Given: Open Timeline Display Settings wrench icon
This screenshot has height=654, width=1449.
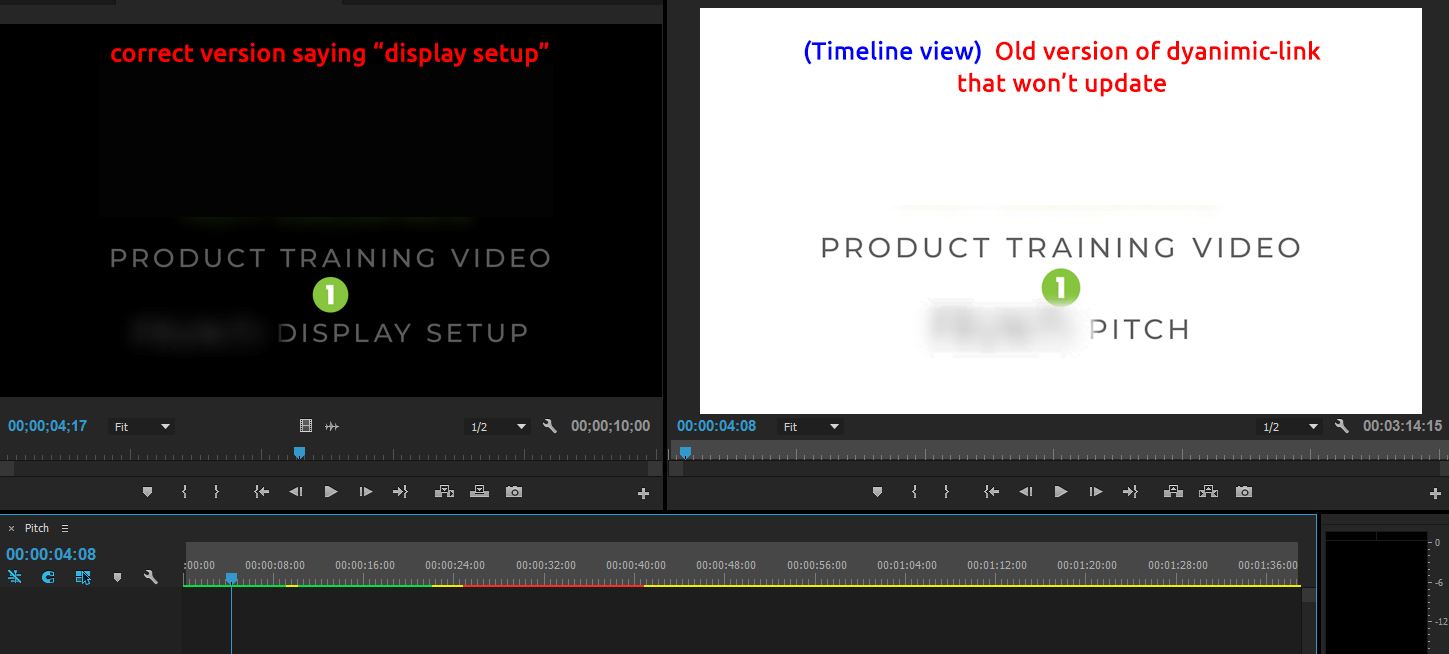Looking at the screenshot, I should pos(148,577).
